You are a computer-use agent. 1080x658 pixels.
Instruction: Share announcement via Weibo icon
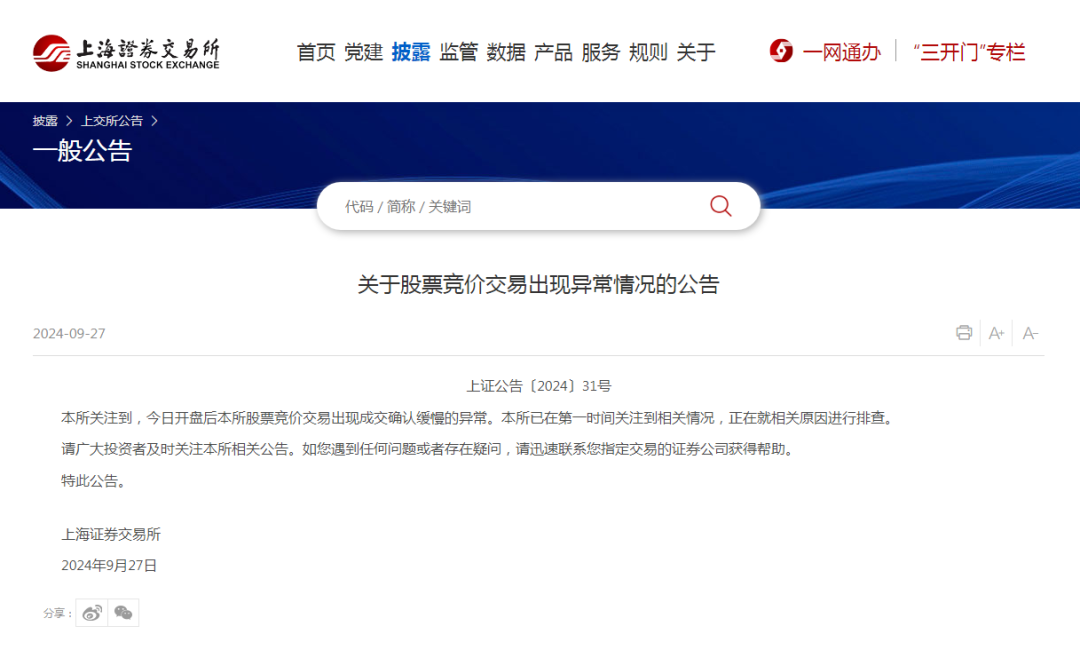coord(92,613)
